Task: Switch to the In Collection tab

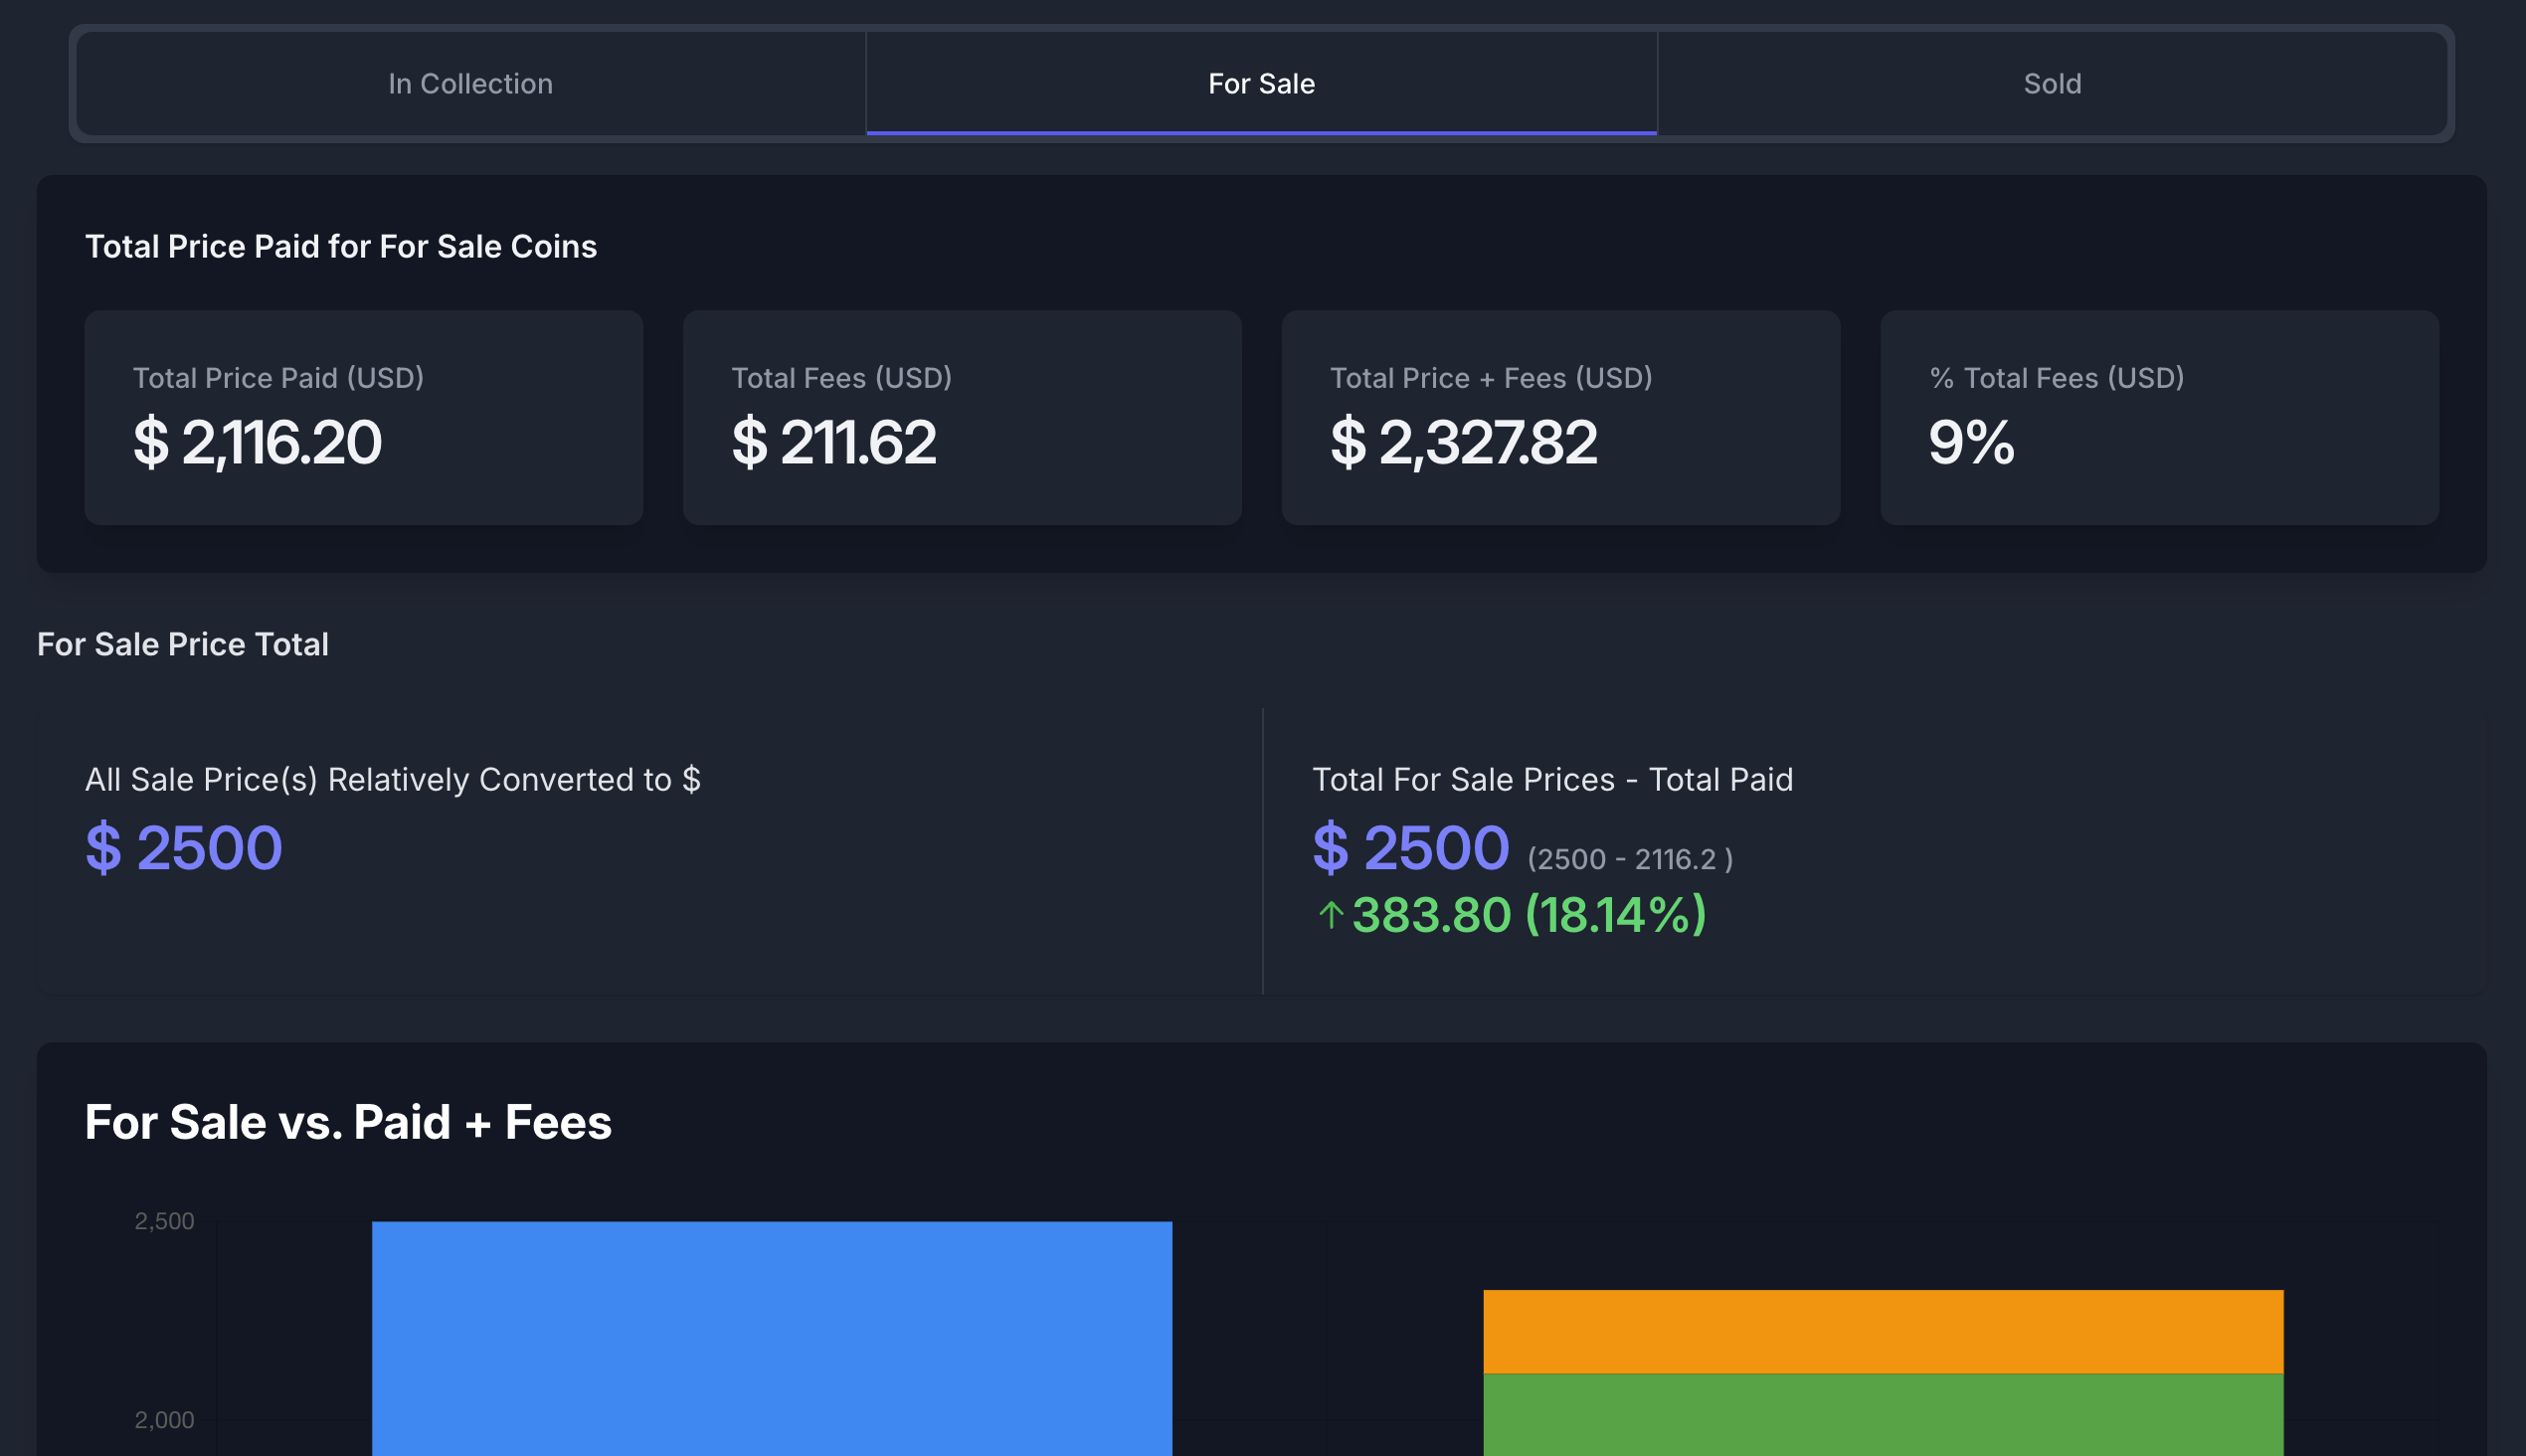Action: [470, 83]
